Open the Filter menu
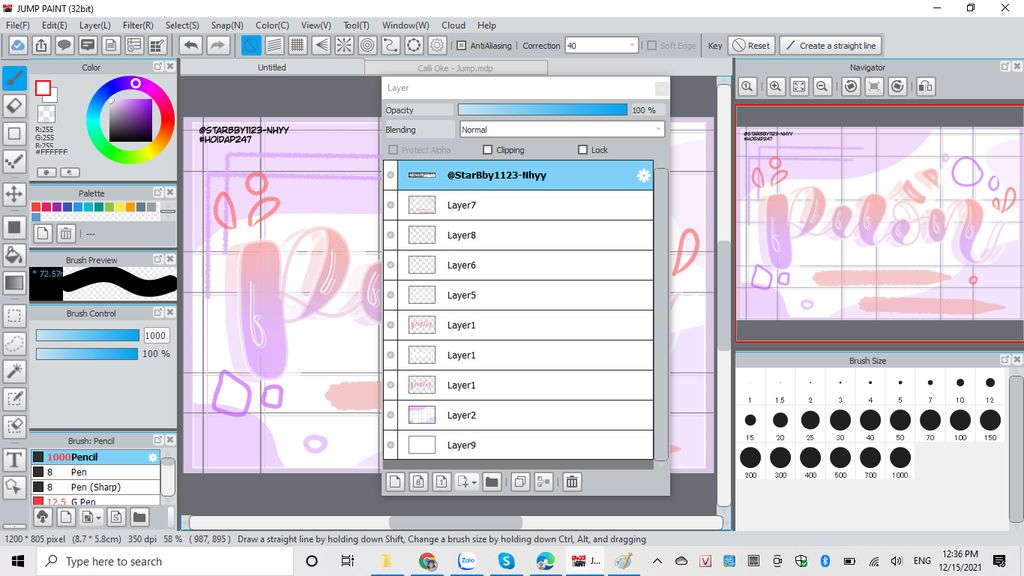The image size is (1024, 576). pos(138,25)
